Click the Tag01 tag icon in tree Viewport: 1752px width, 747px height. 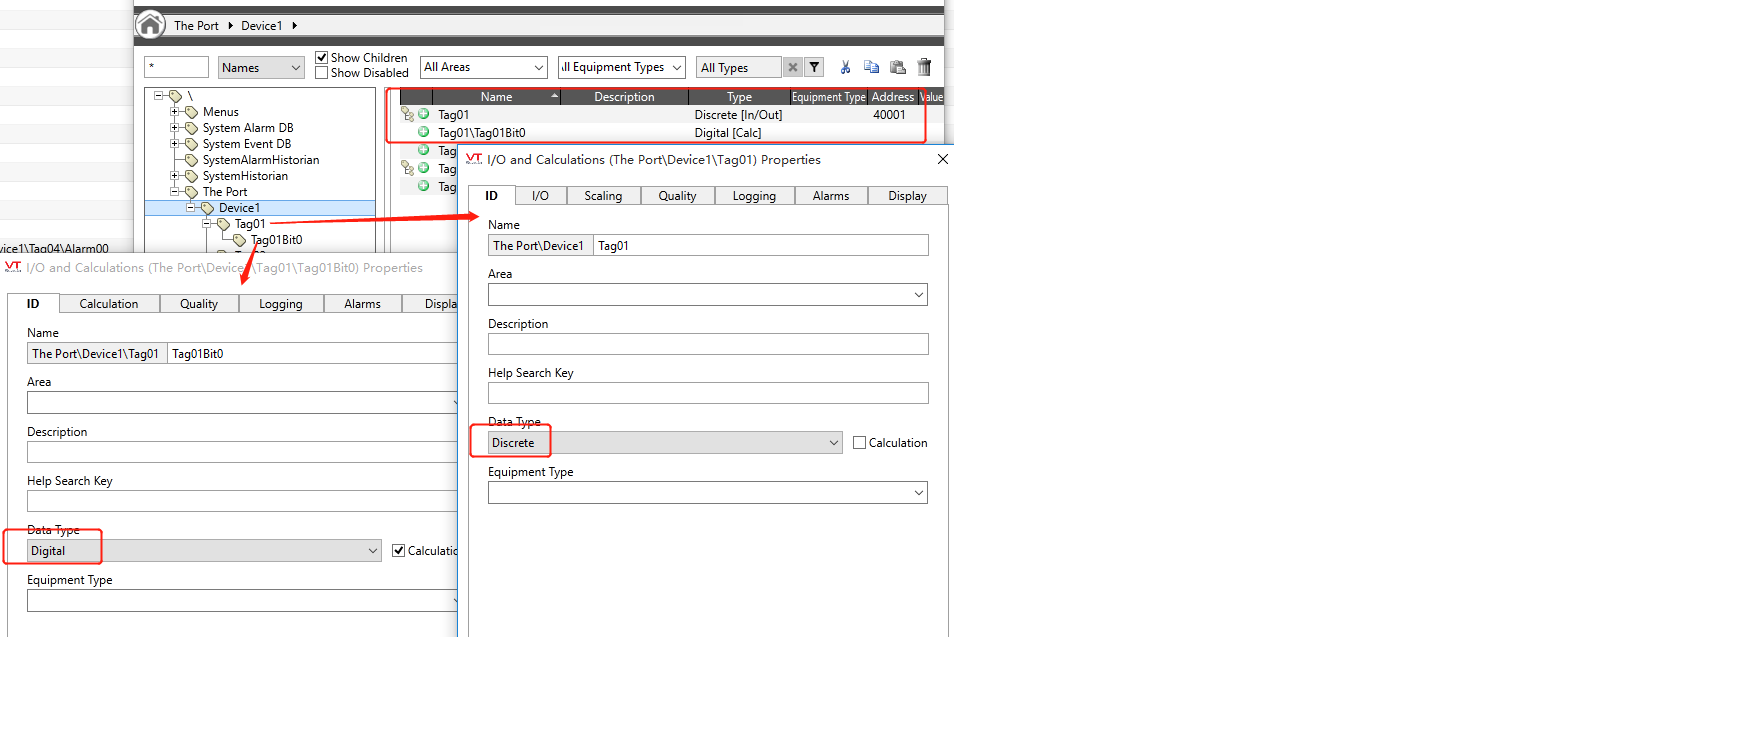[223, 224]
